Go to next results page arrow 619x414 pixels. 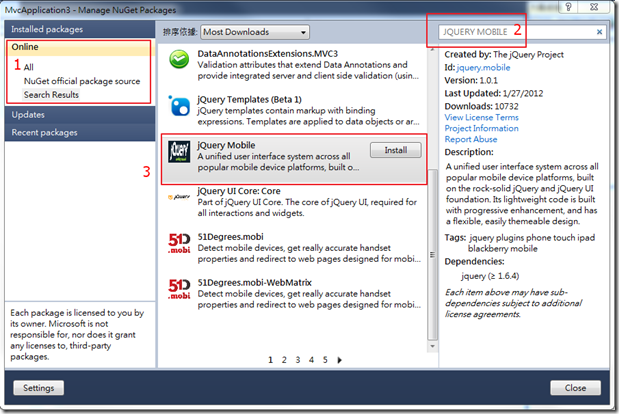(x=340, y=360)
